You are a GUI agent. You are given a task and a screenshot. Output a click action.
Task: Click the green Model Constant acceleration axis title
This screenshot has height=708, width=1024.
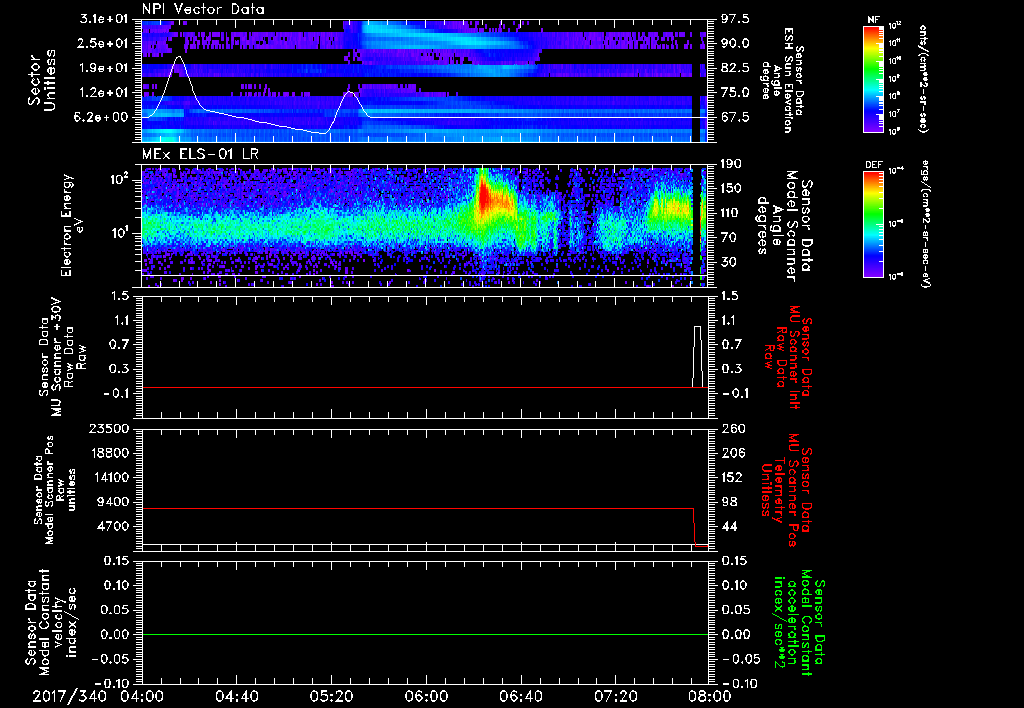coord(798,622)
